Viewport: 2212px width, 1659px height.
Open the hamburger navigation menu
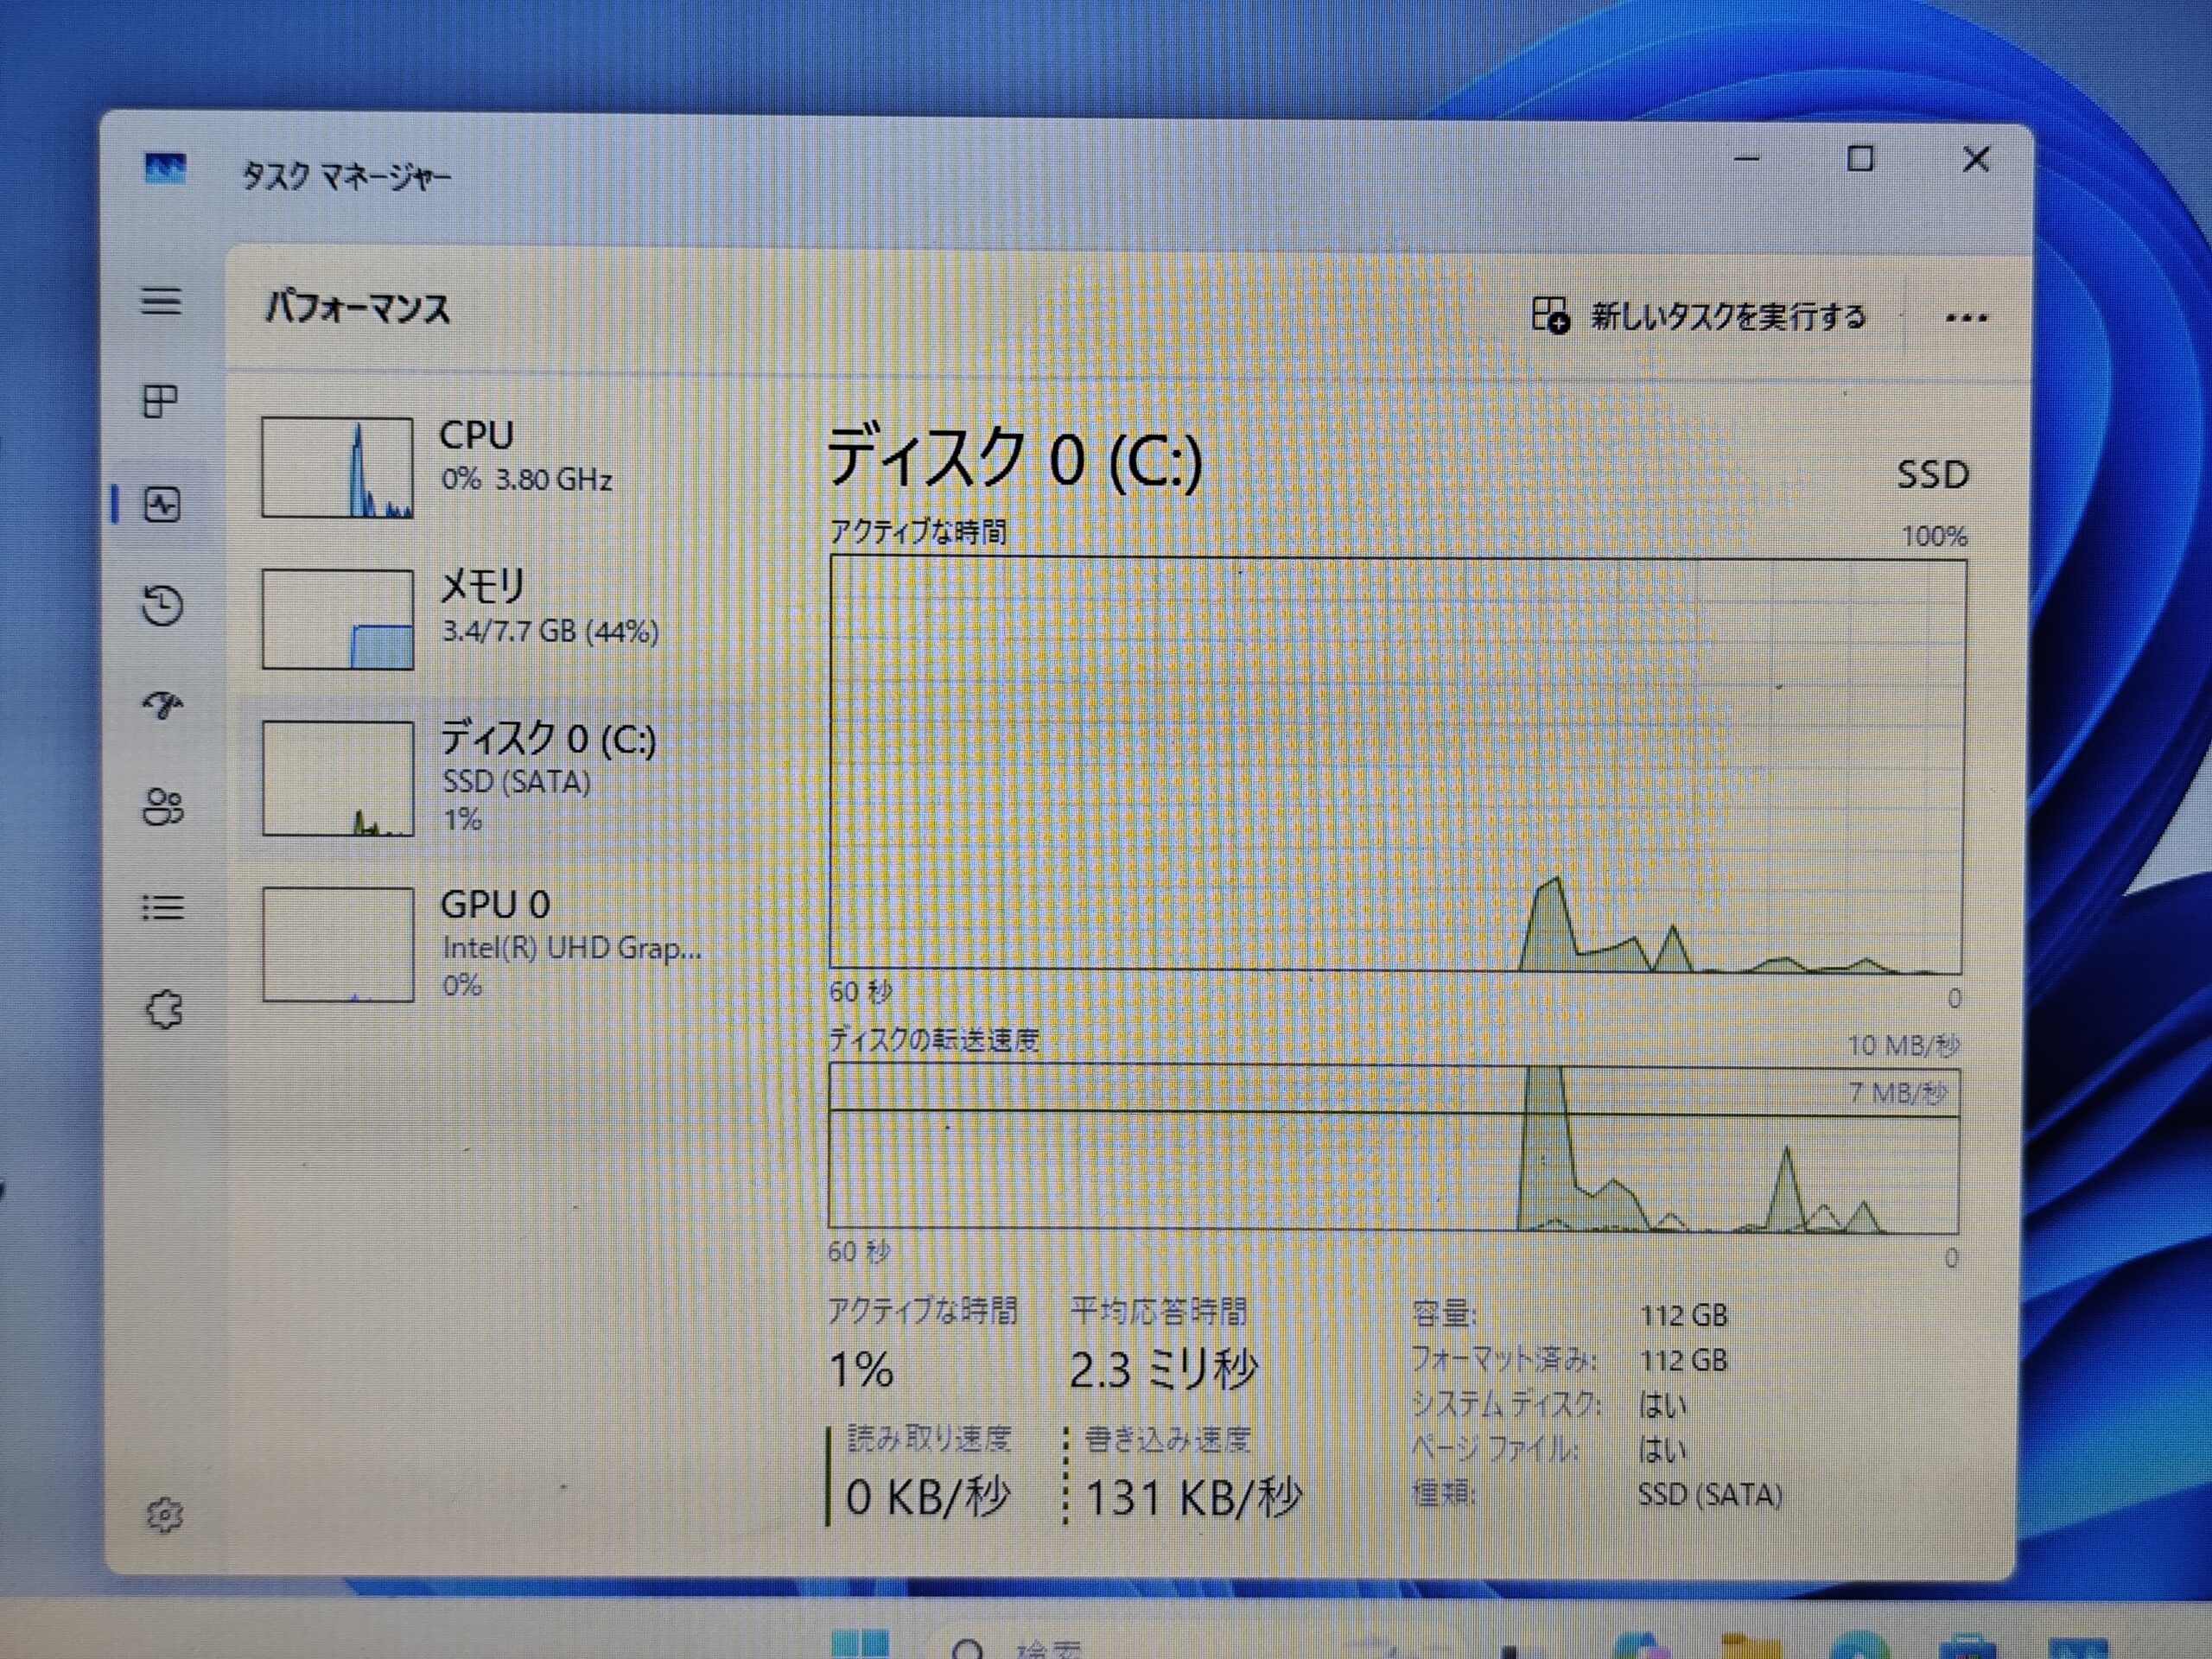tap(161, 301)
